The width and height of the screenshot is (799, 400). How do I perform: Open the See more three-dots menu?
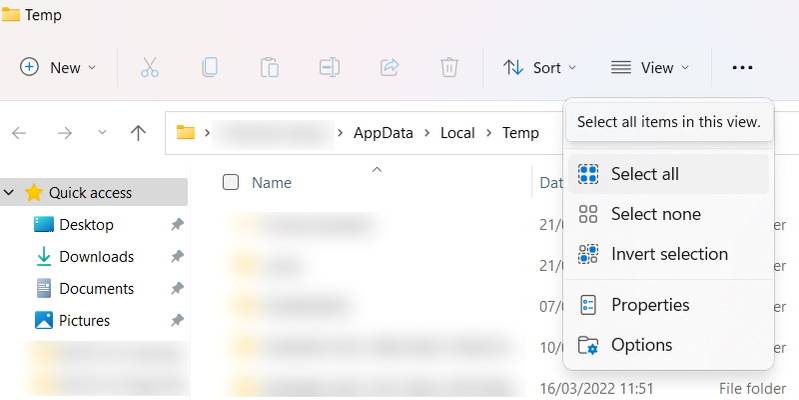741,67
